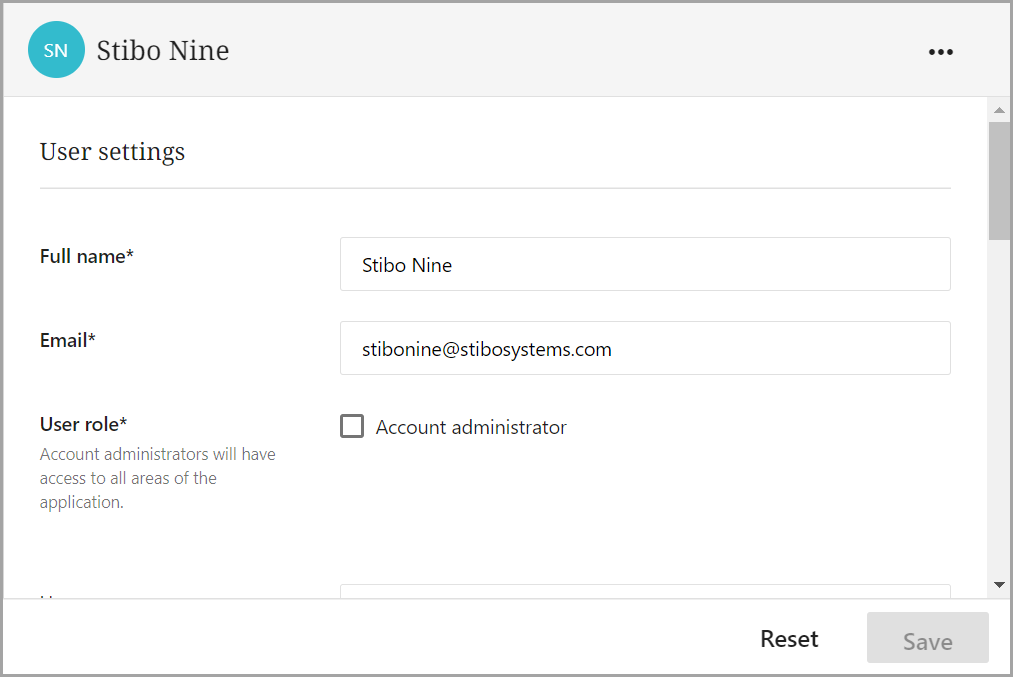This screenshot has width=1013, height=677.
Task: Click the Full name field label
Action: [x=87, y=256]
